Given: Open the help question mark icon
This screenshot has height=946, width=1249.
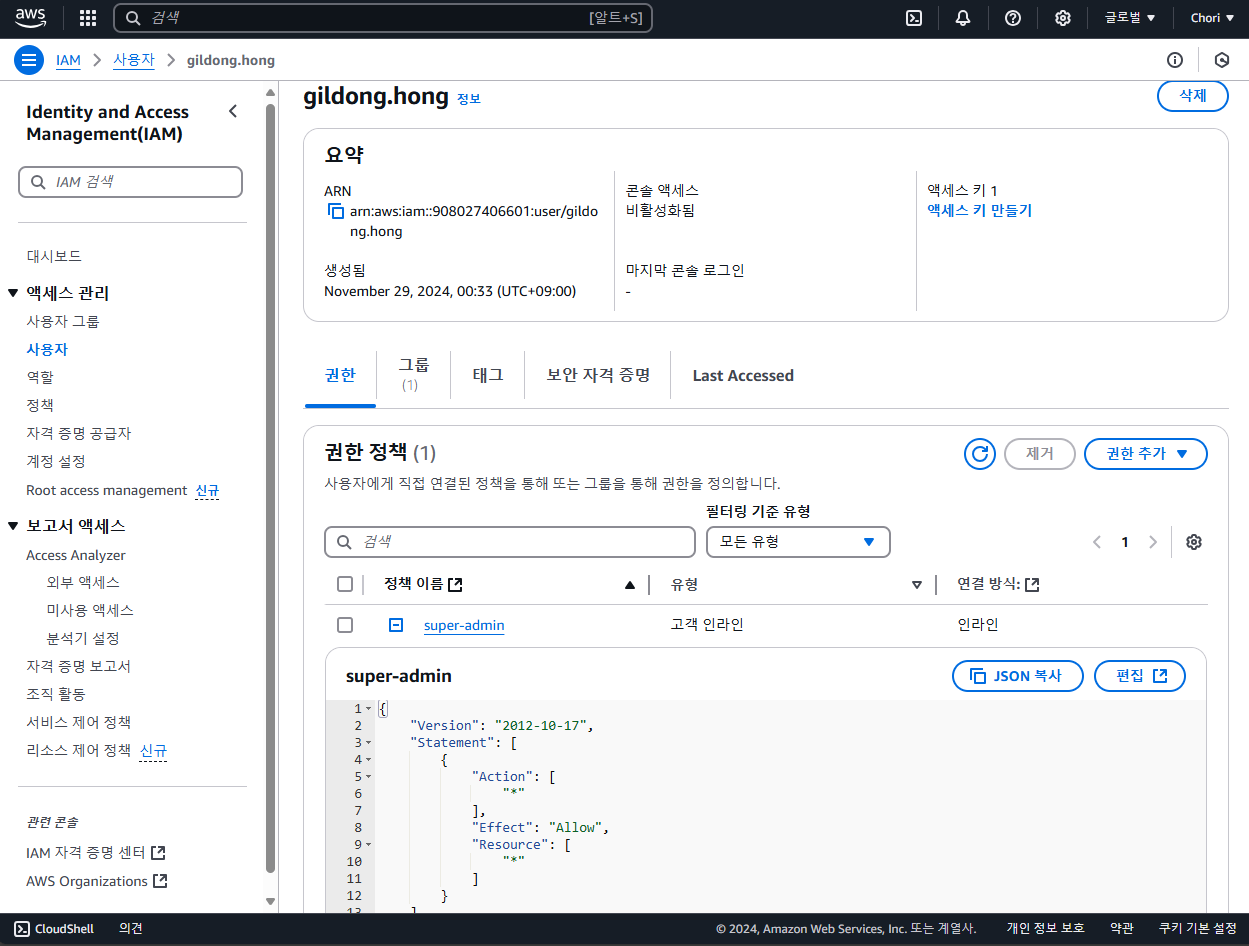Looking at the screenshot, I should click(x=1013, y=18).
